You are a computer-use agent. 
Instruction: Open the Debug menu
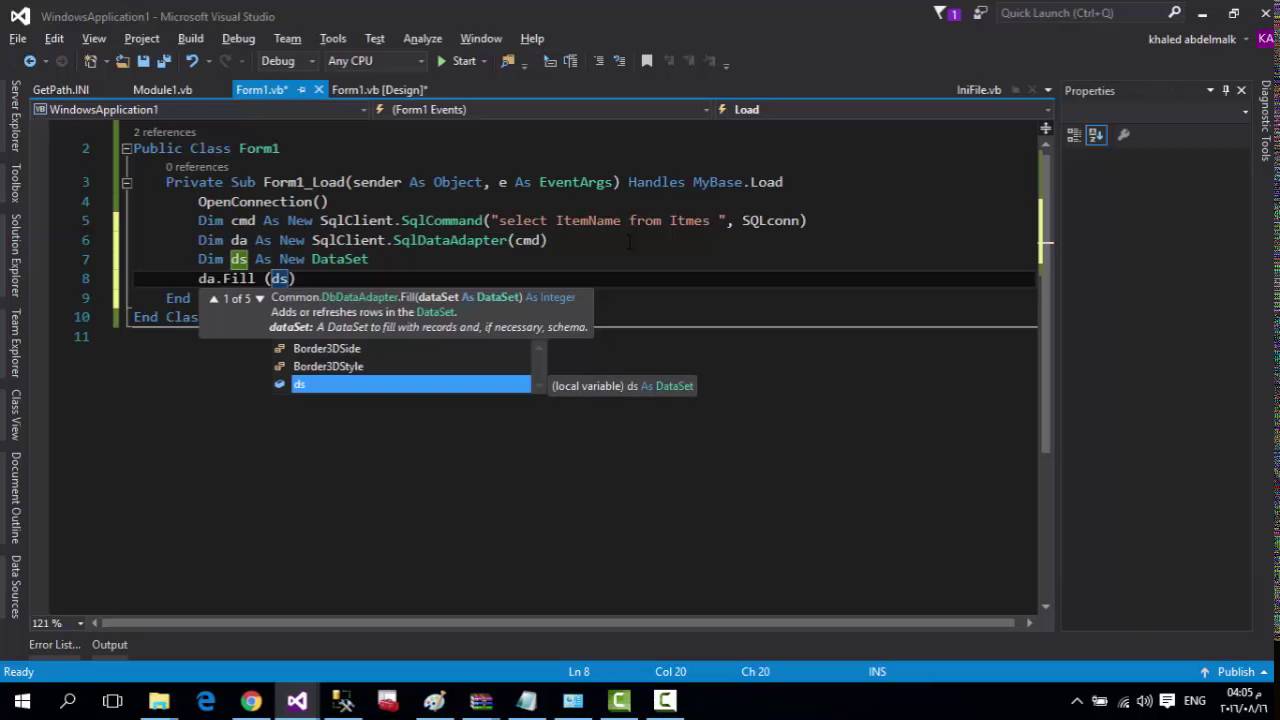point(238,38)
